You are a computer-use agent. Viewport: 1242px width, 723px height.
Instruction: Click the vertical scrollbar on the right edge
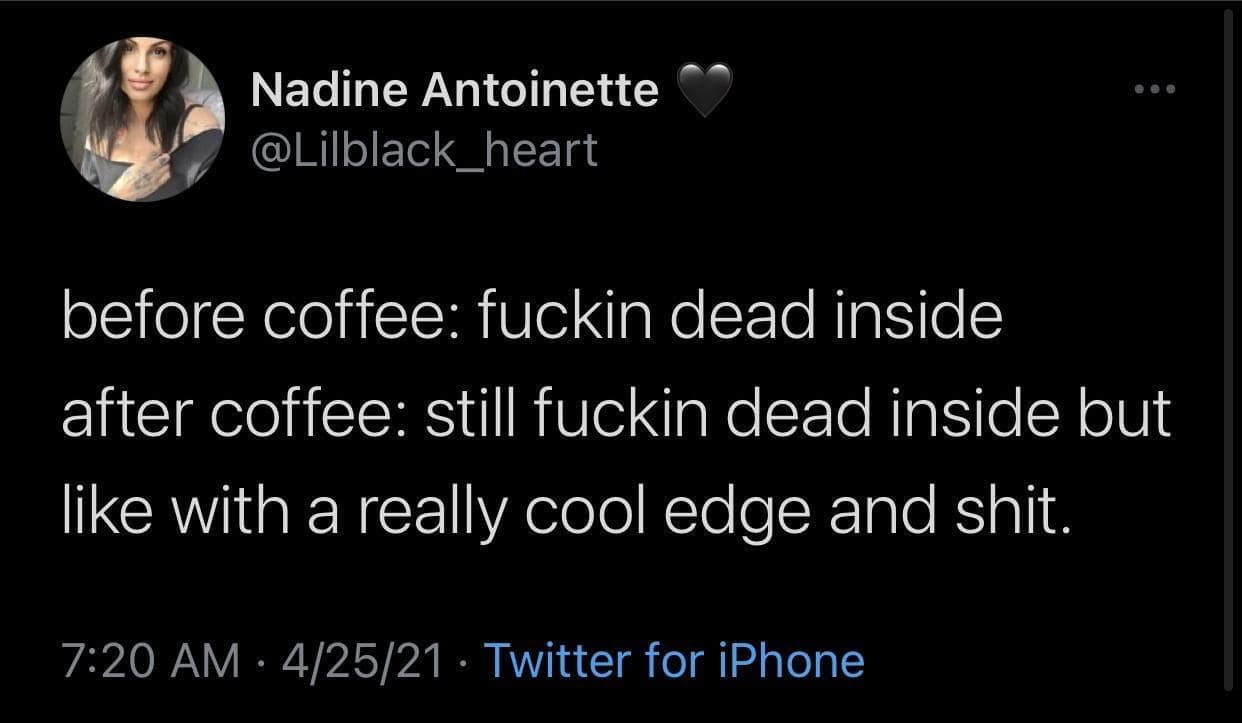coord(1229,360)
